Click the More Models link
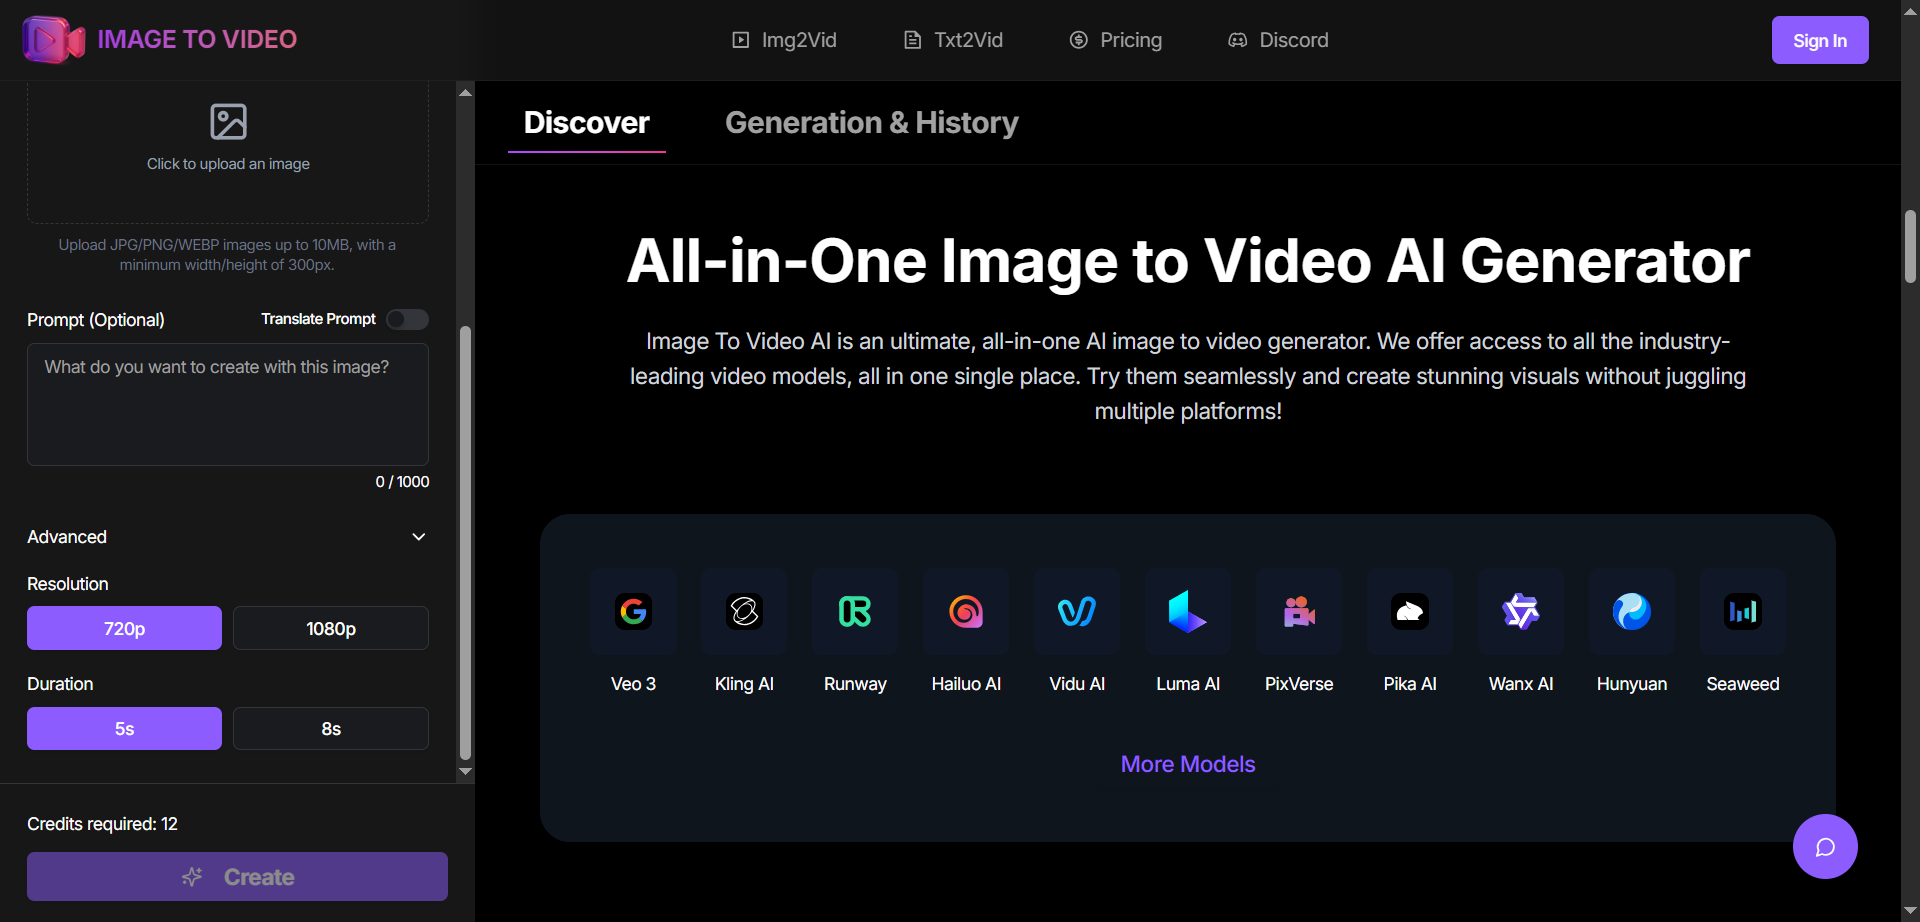Image resolution: width=1920 pixels, height=922 pixels. click(x=1187, y=764)
